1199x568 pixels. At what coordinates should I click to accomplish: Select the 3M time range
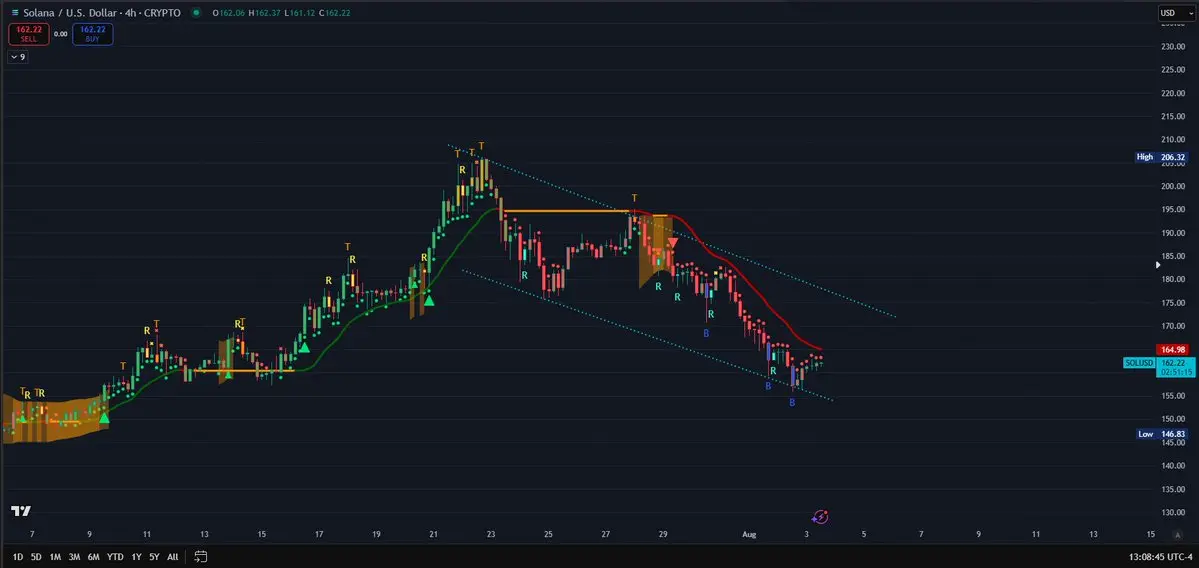(x=74, y=557)
